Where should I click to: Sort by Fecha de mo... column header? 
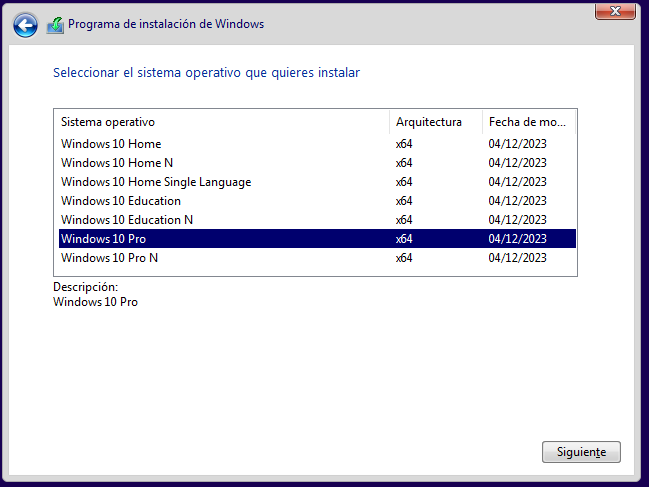click(529, 122)
